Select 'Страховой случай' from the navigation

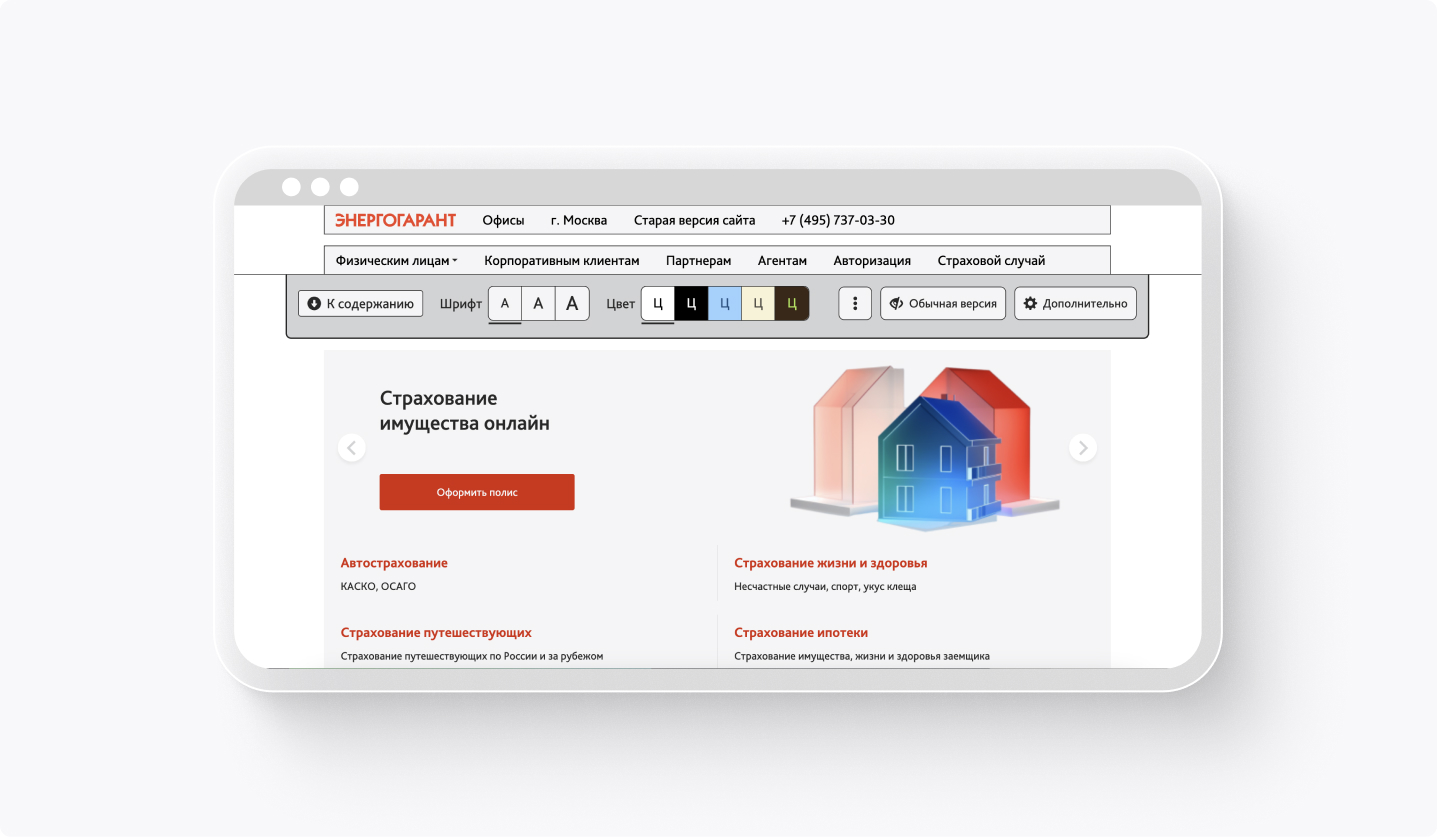(x=990, y=259)
